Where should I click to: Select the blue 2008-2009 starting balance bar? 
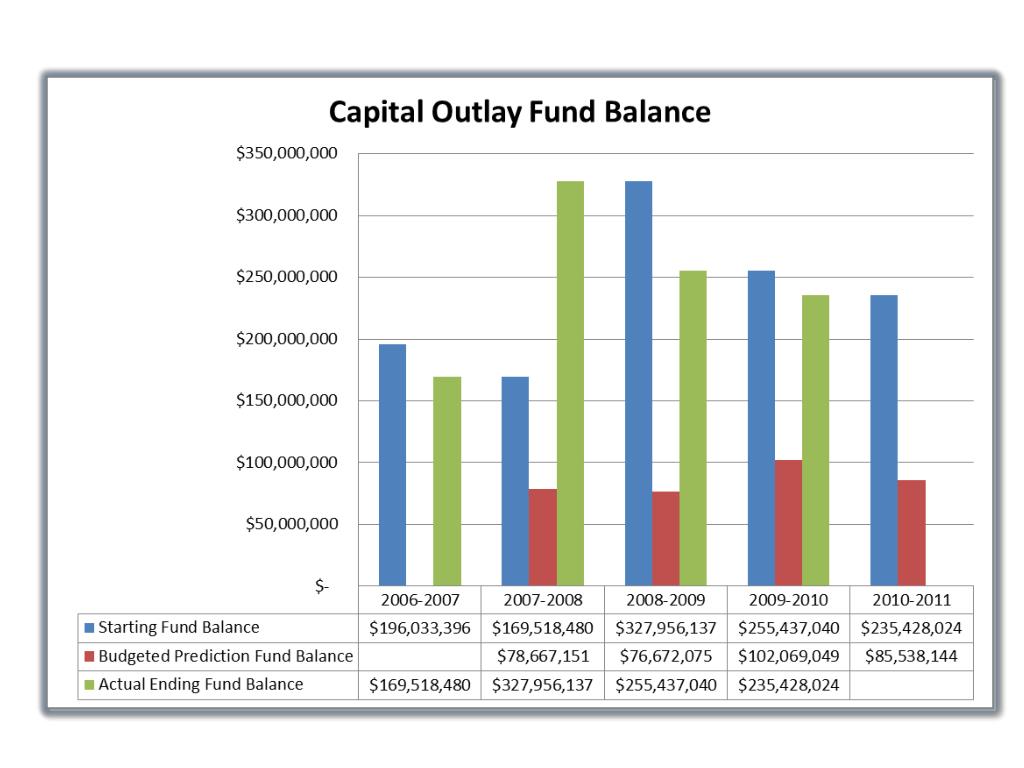coord(638,383)
